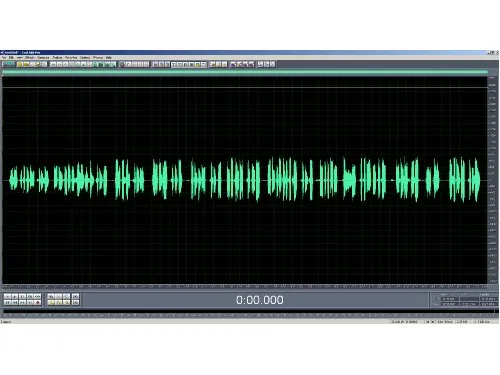Open the Effects menu
500x375 pixels.
coord(29,57)
